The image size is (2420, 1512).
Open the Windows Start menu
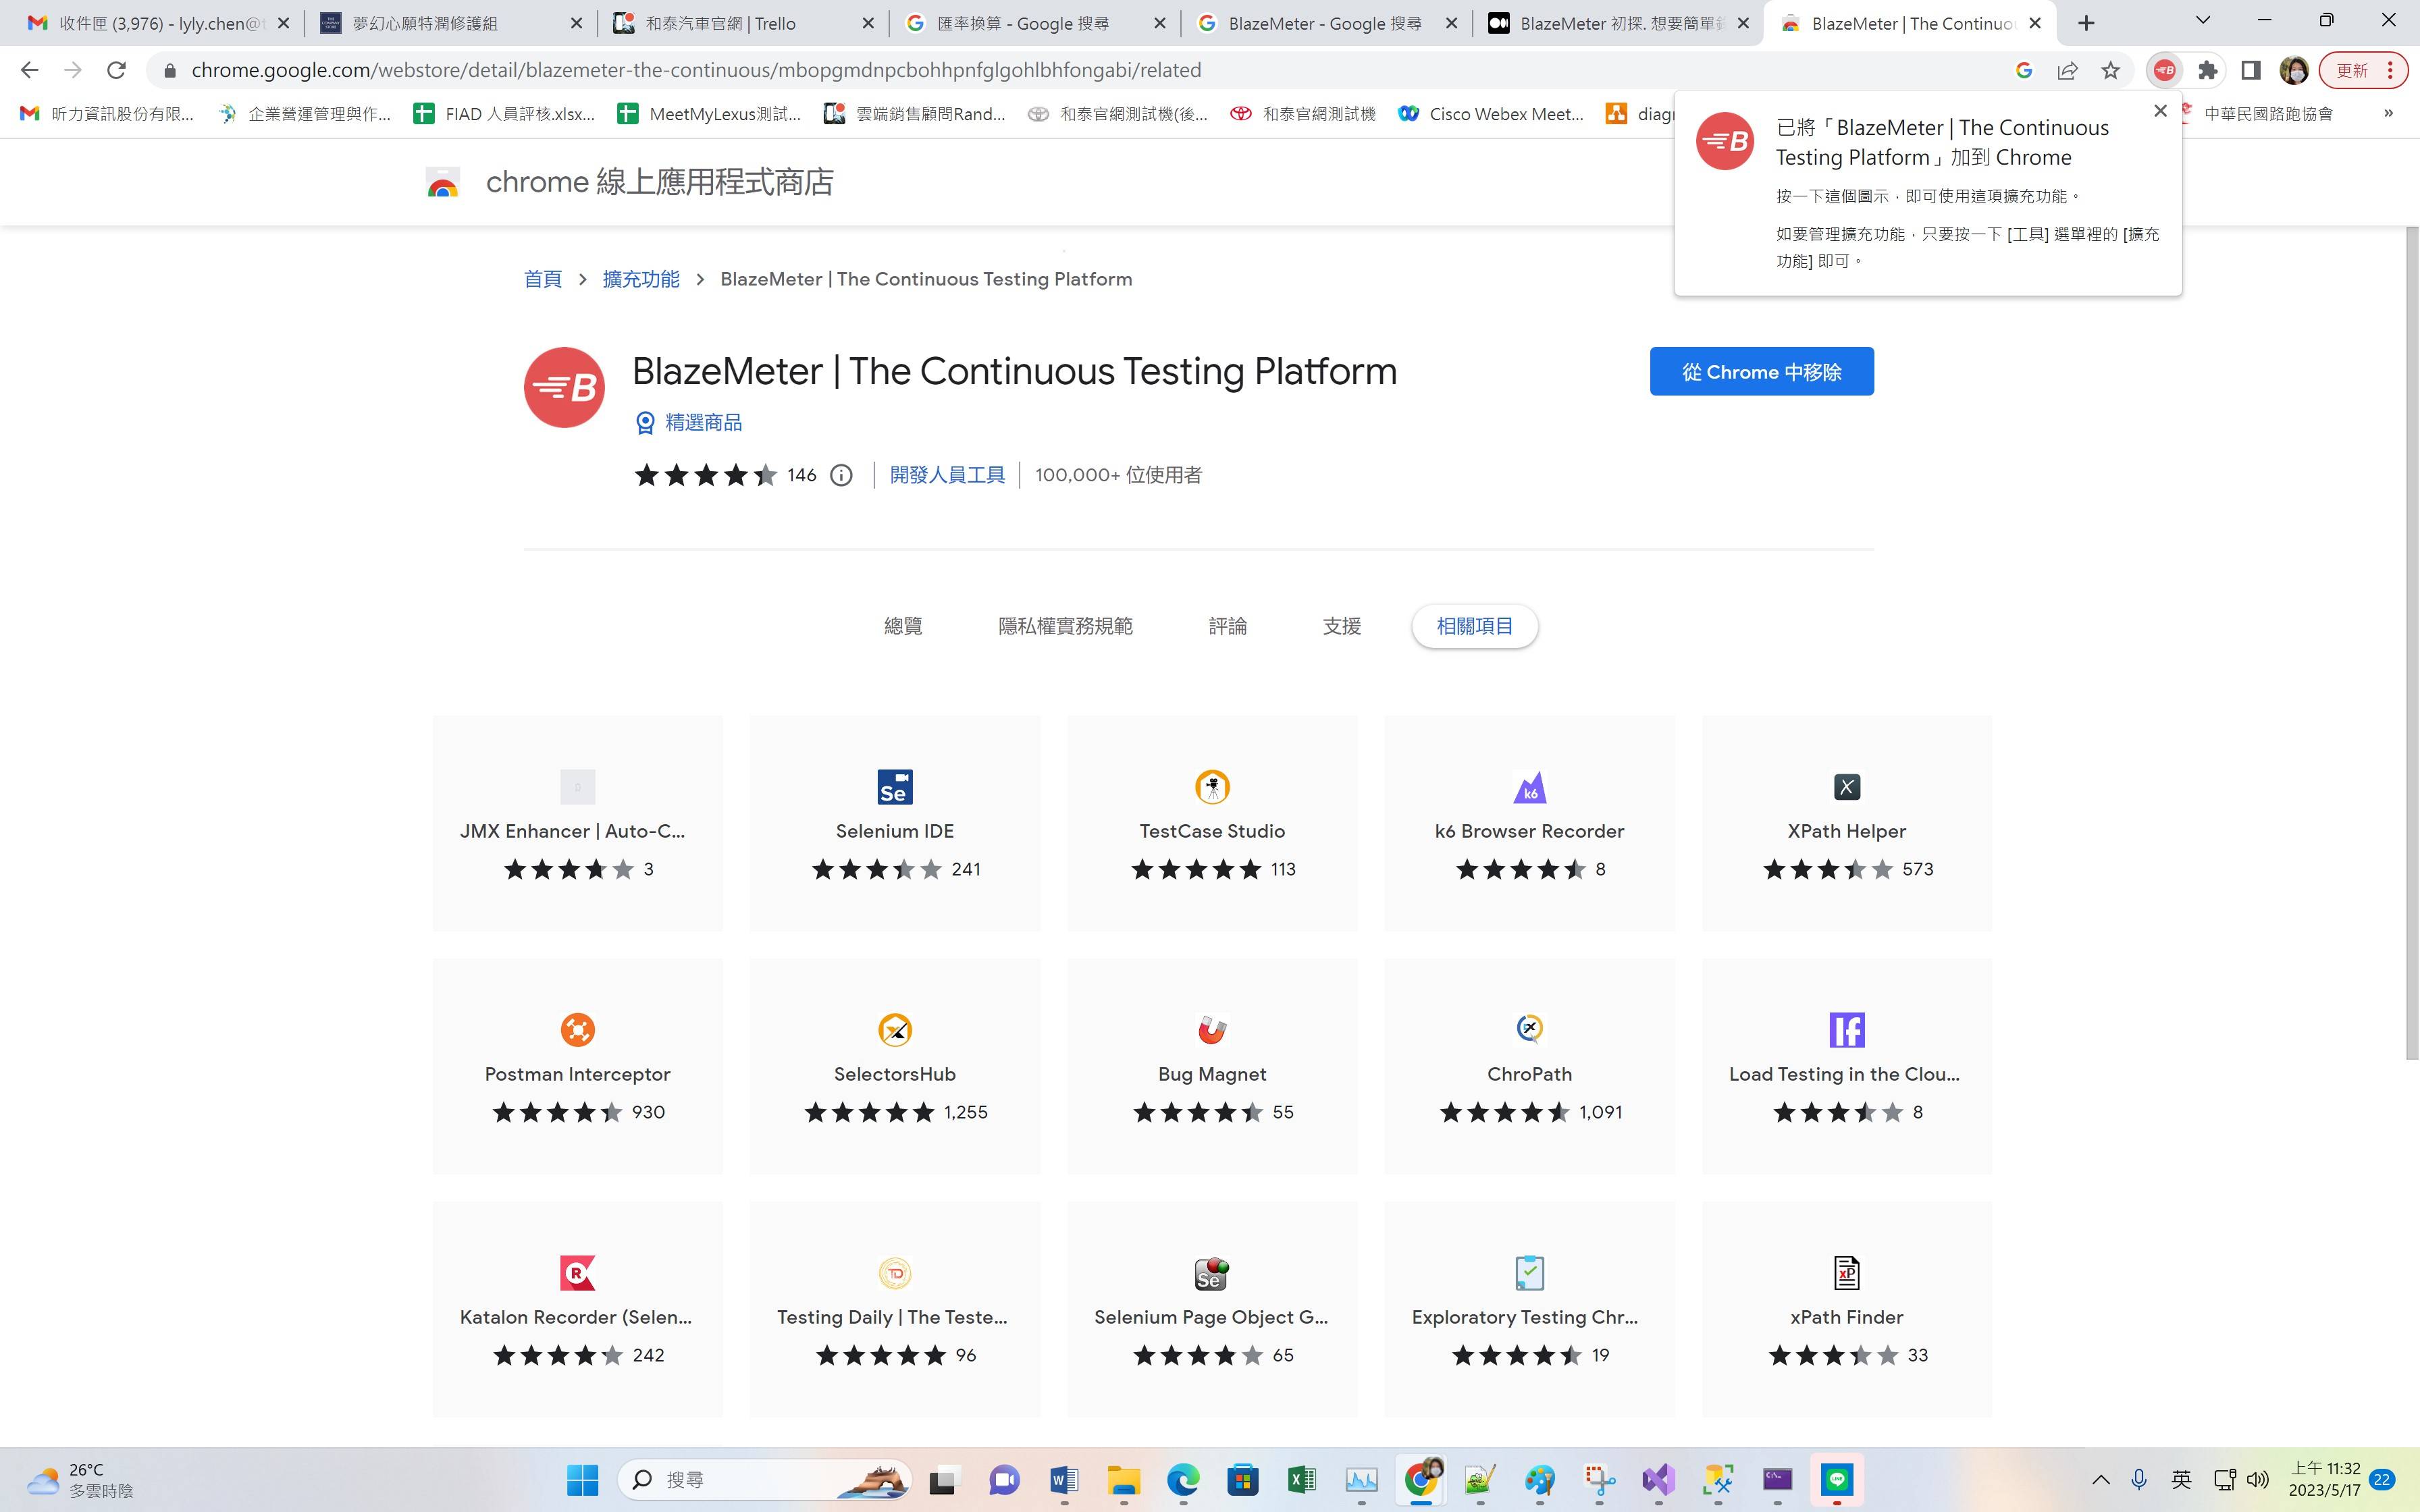click(x=582, y=1480)
